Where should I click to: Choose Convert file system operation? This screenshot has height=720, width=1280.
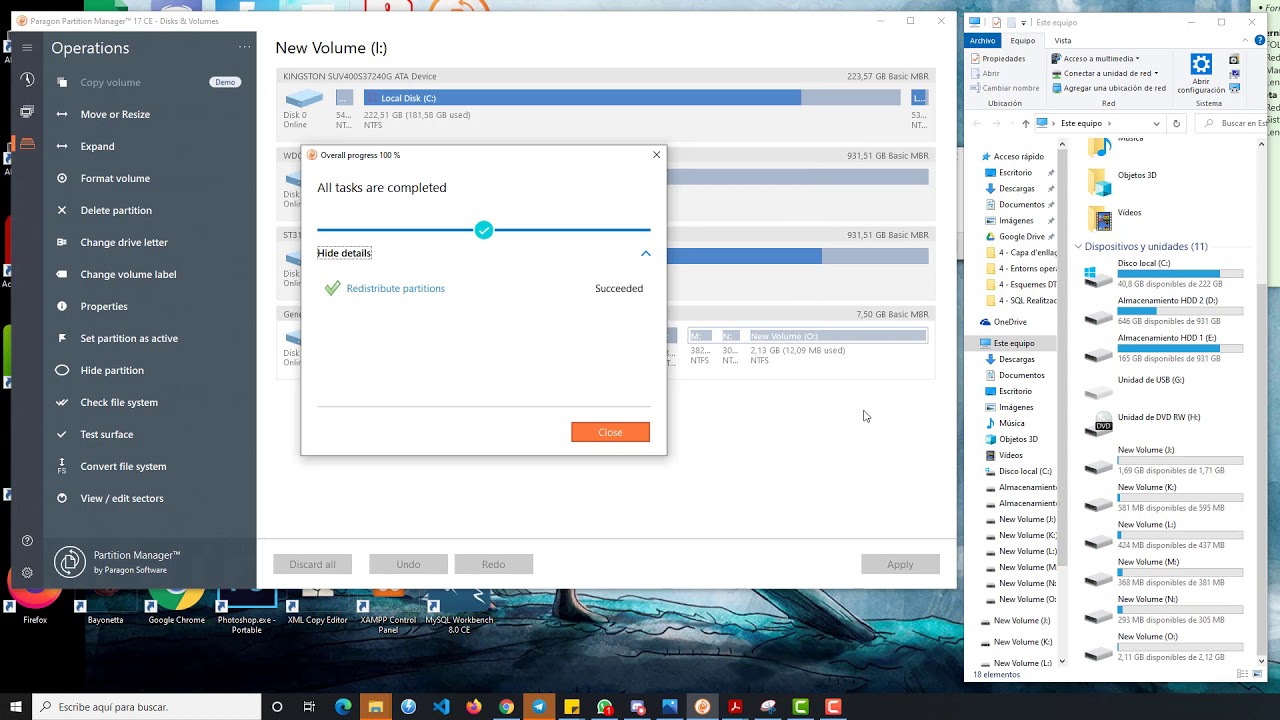click(x=150, y=466)
